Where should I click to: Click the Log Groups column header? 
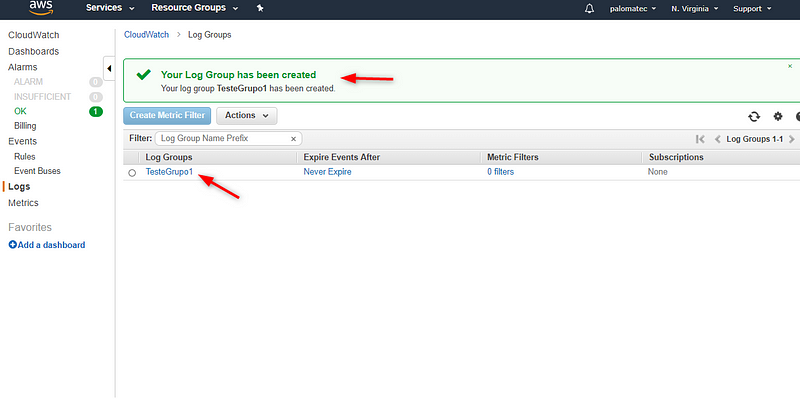(169, 157)
